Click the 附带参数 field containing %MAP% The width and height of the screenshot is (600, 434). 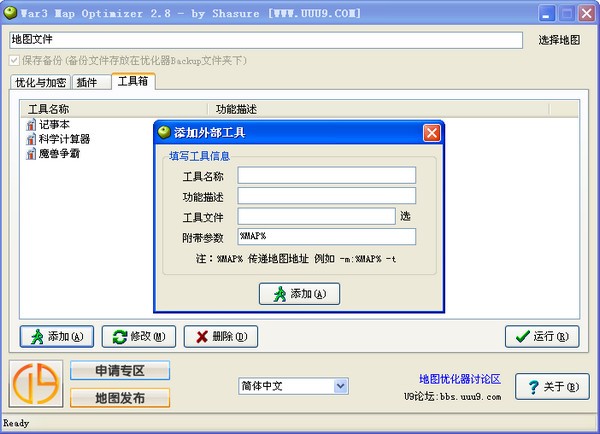point(326,237)
